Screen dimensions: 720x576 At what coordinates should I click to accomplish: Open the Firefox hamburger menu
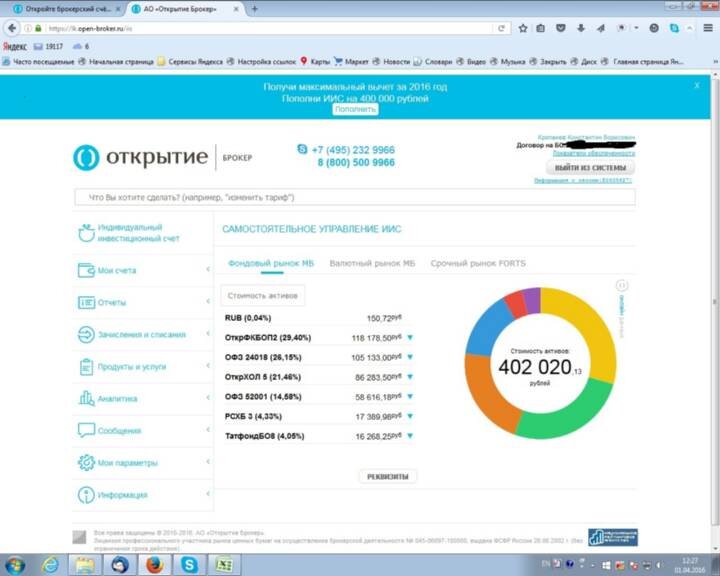[708, 28]
